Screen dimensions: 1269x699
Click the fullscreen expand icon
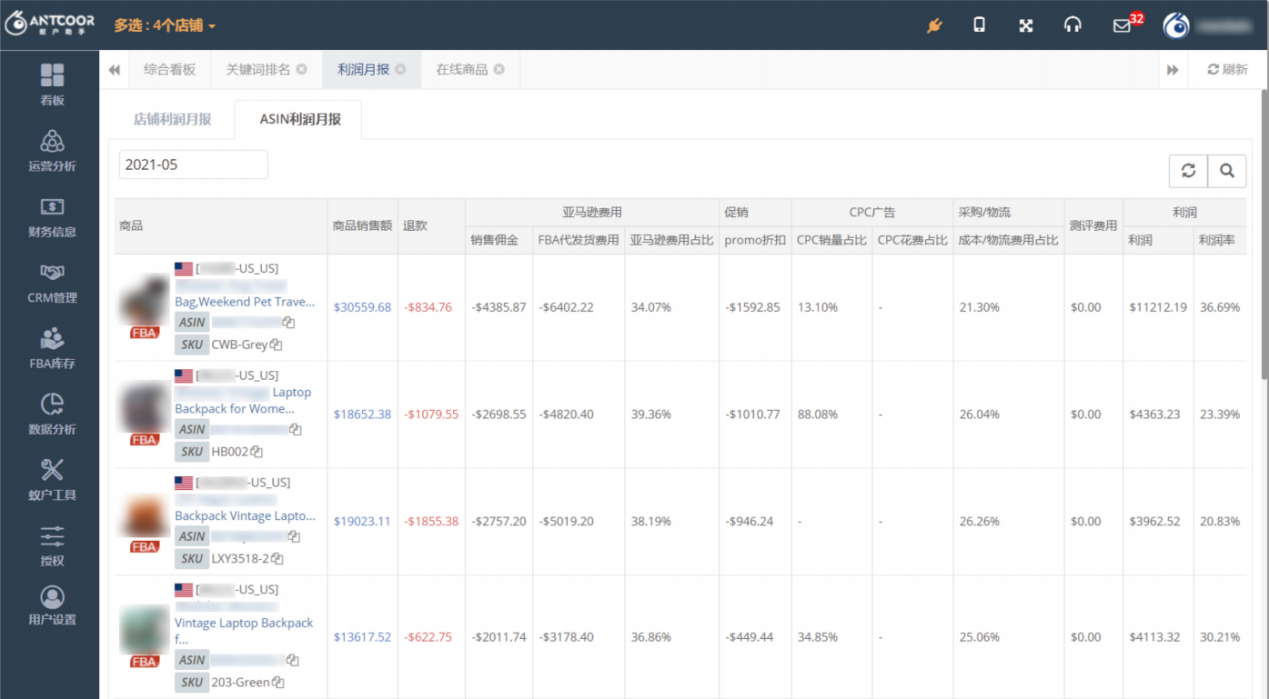point(1025,25)
